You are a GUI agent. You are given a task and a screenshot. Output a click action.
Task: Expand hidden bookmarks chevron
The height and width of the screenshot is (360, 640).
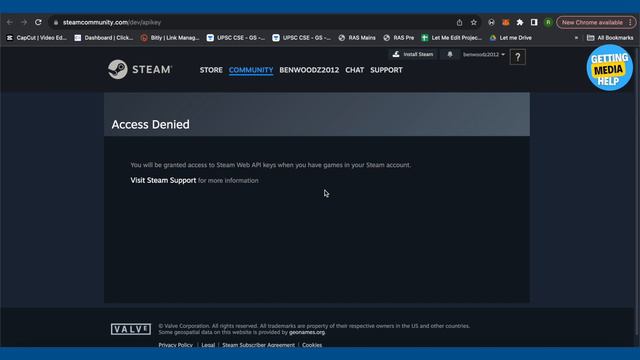point(576,38)
